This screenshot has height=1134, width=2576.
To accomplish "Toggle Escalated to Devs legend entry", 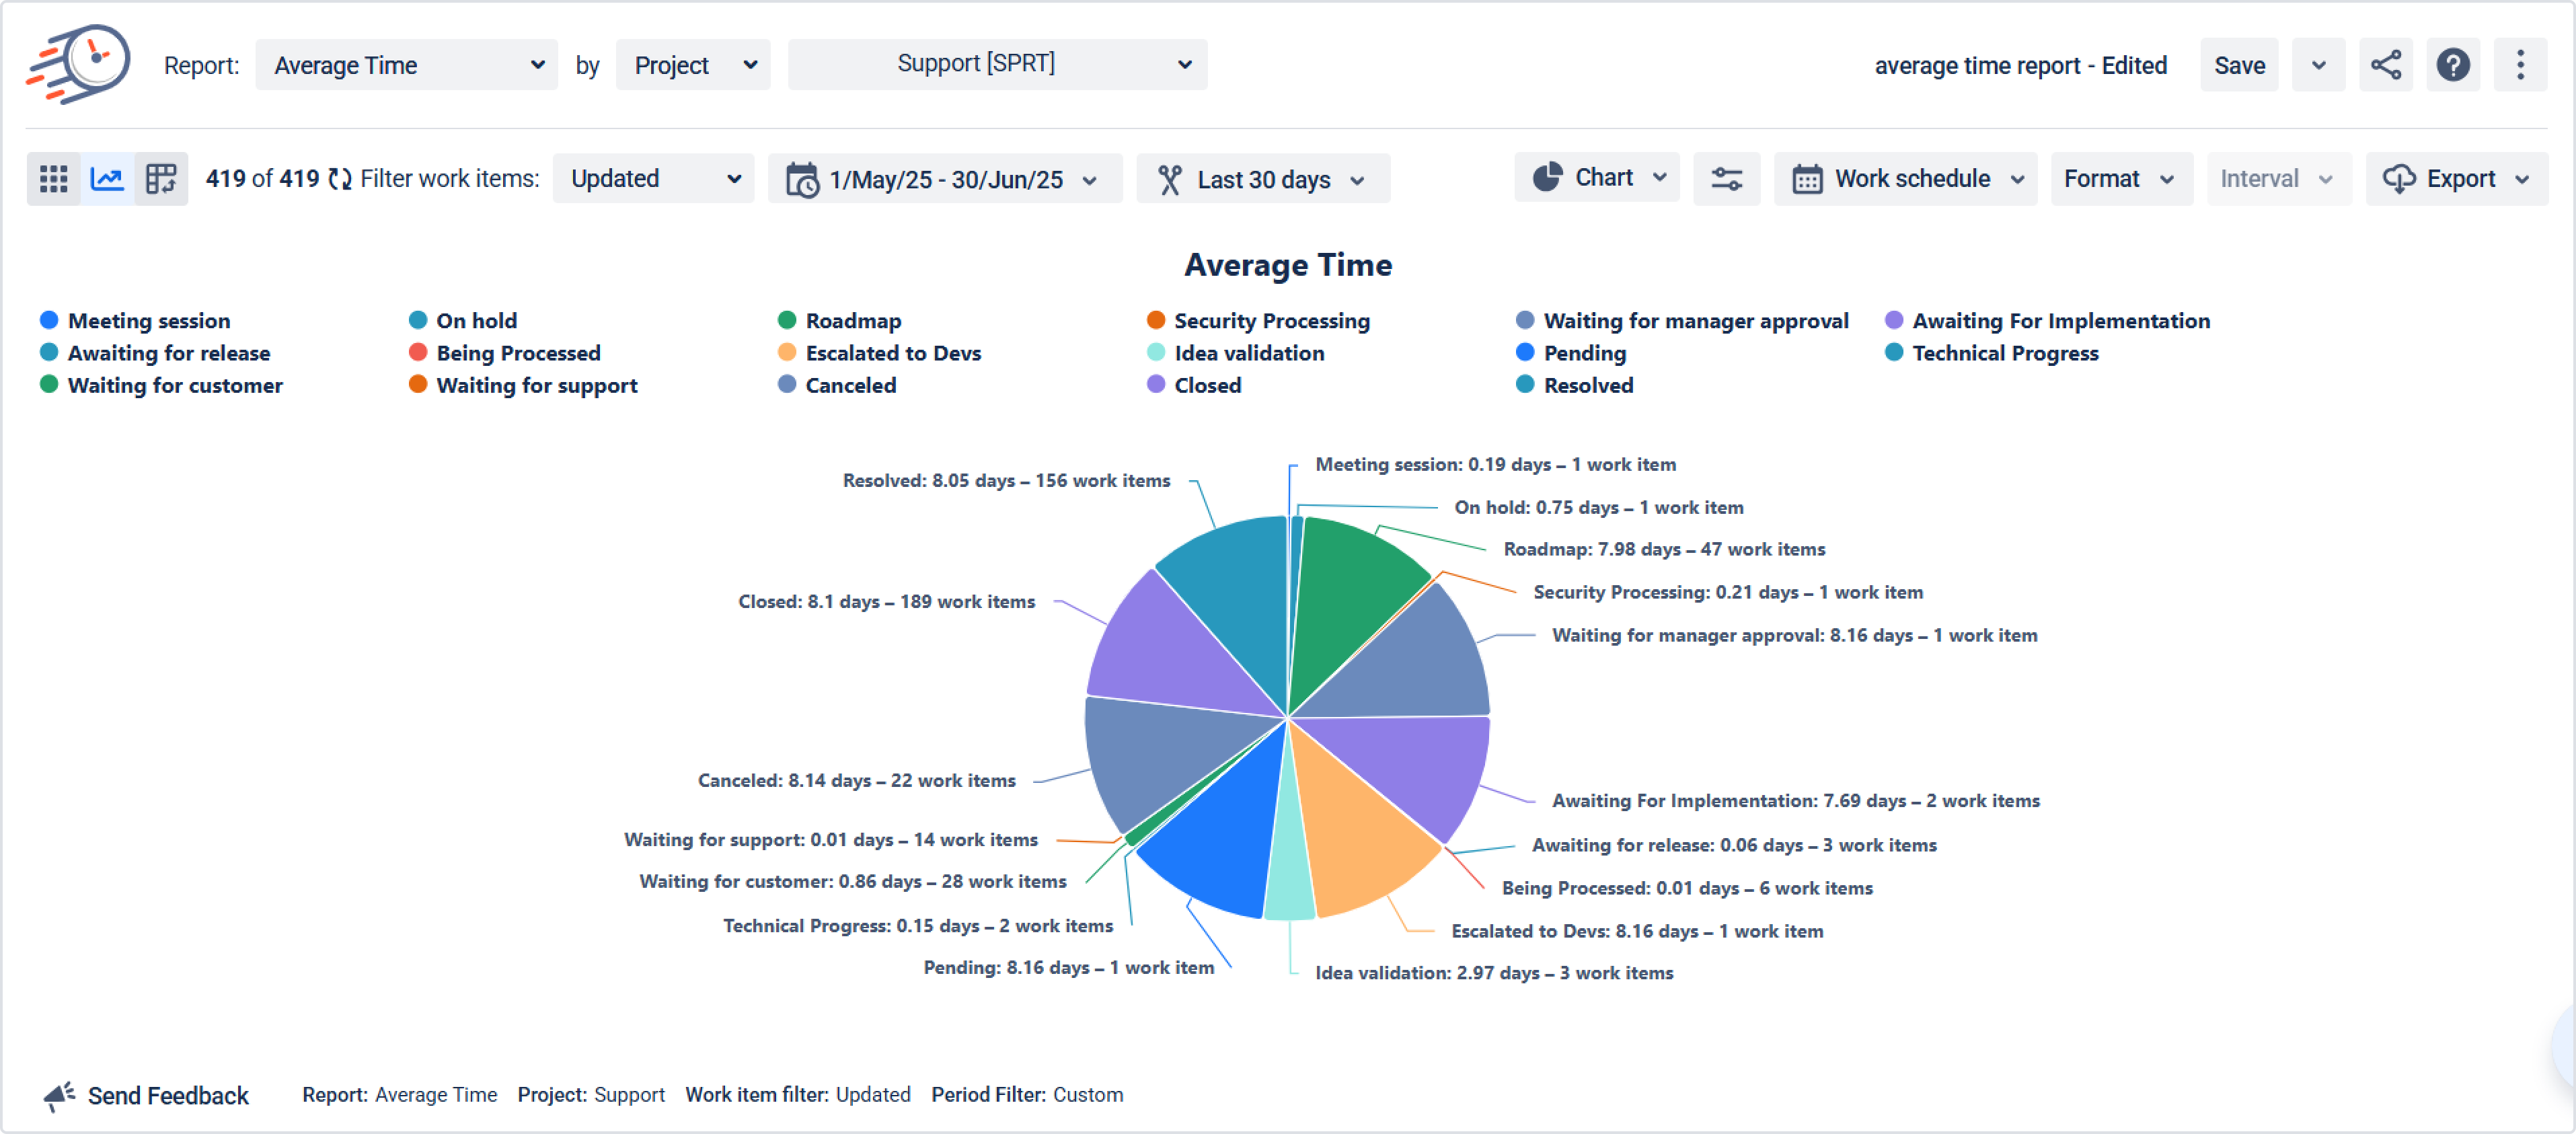I will click(892, 353).
